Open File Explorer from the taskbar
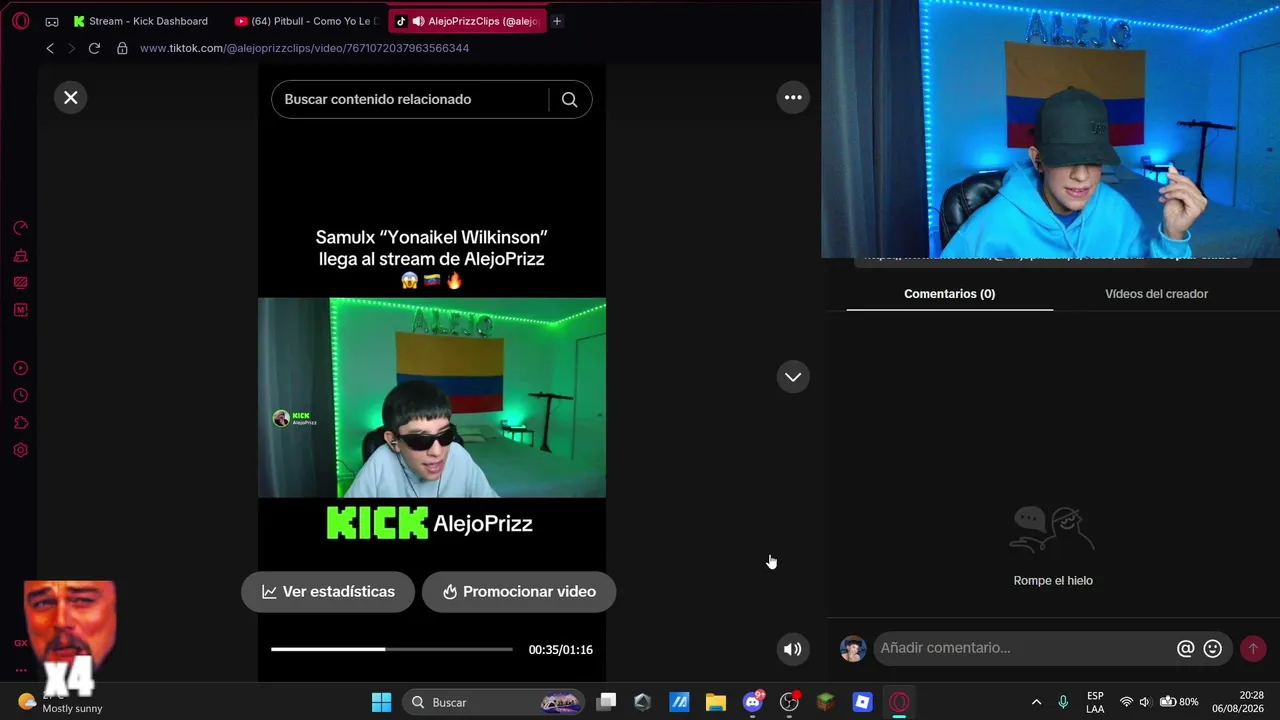 716,702
